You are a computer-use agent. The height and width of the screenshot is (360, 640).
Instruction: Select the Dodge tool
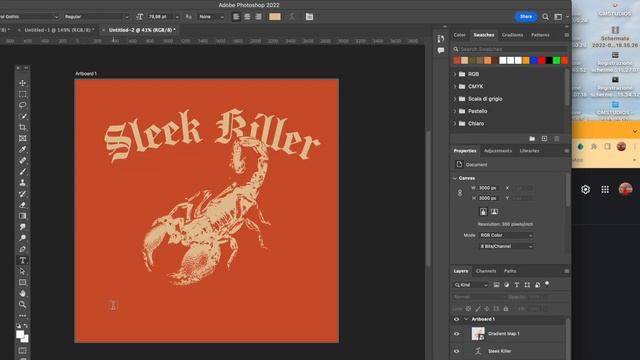[x=22, y=238]
